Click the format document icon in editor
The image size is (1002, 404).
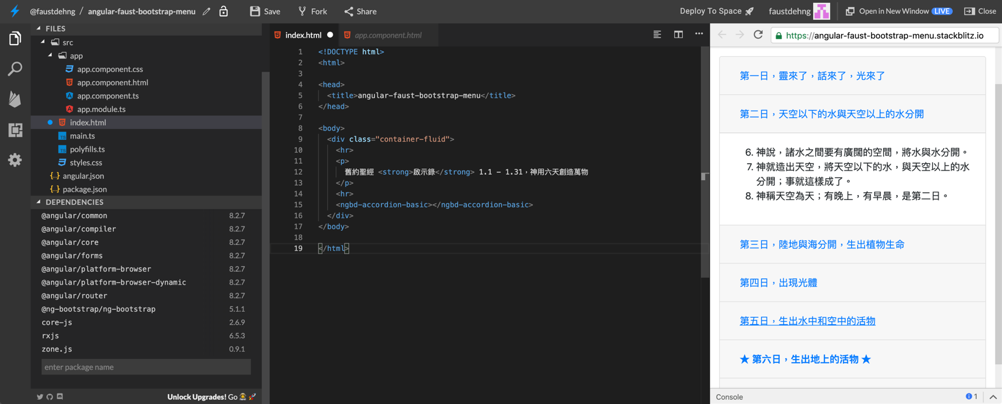tap(657, 35)
